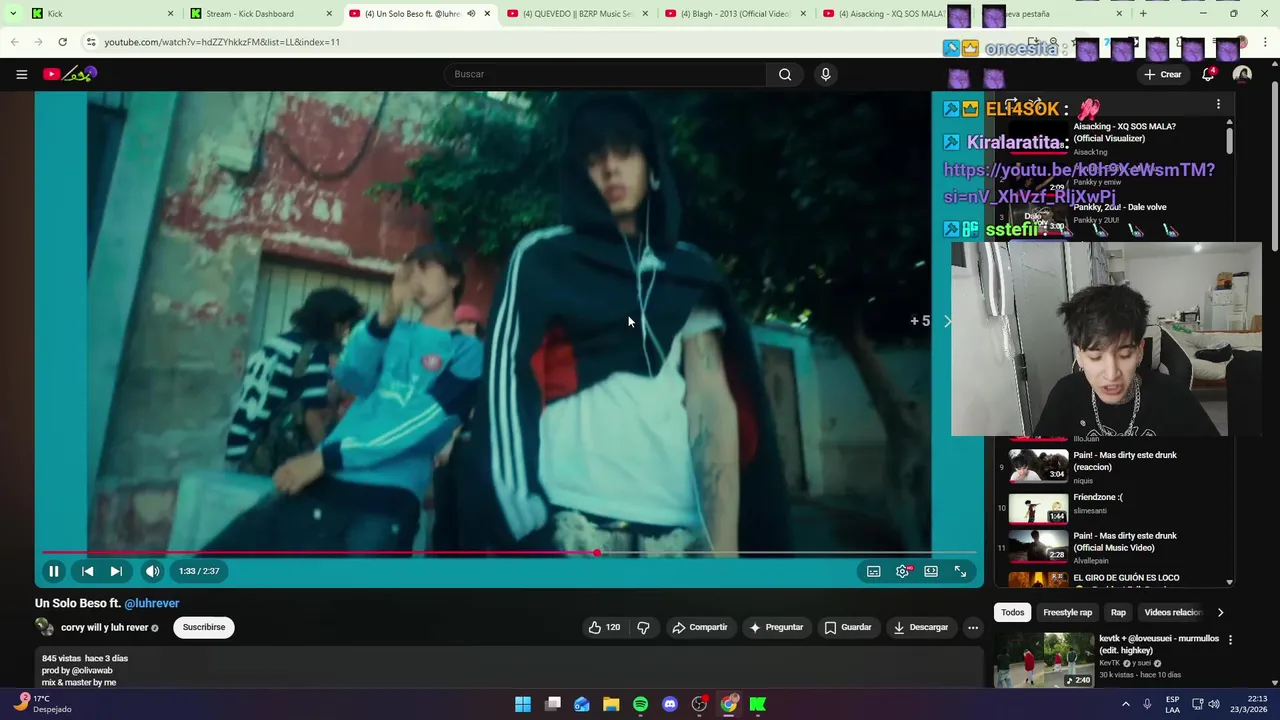Open the corvy will channel avatar
The width and height of the screenshot is (1280, 720).
pyautogui.click(x=44, y=627)
